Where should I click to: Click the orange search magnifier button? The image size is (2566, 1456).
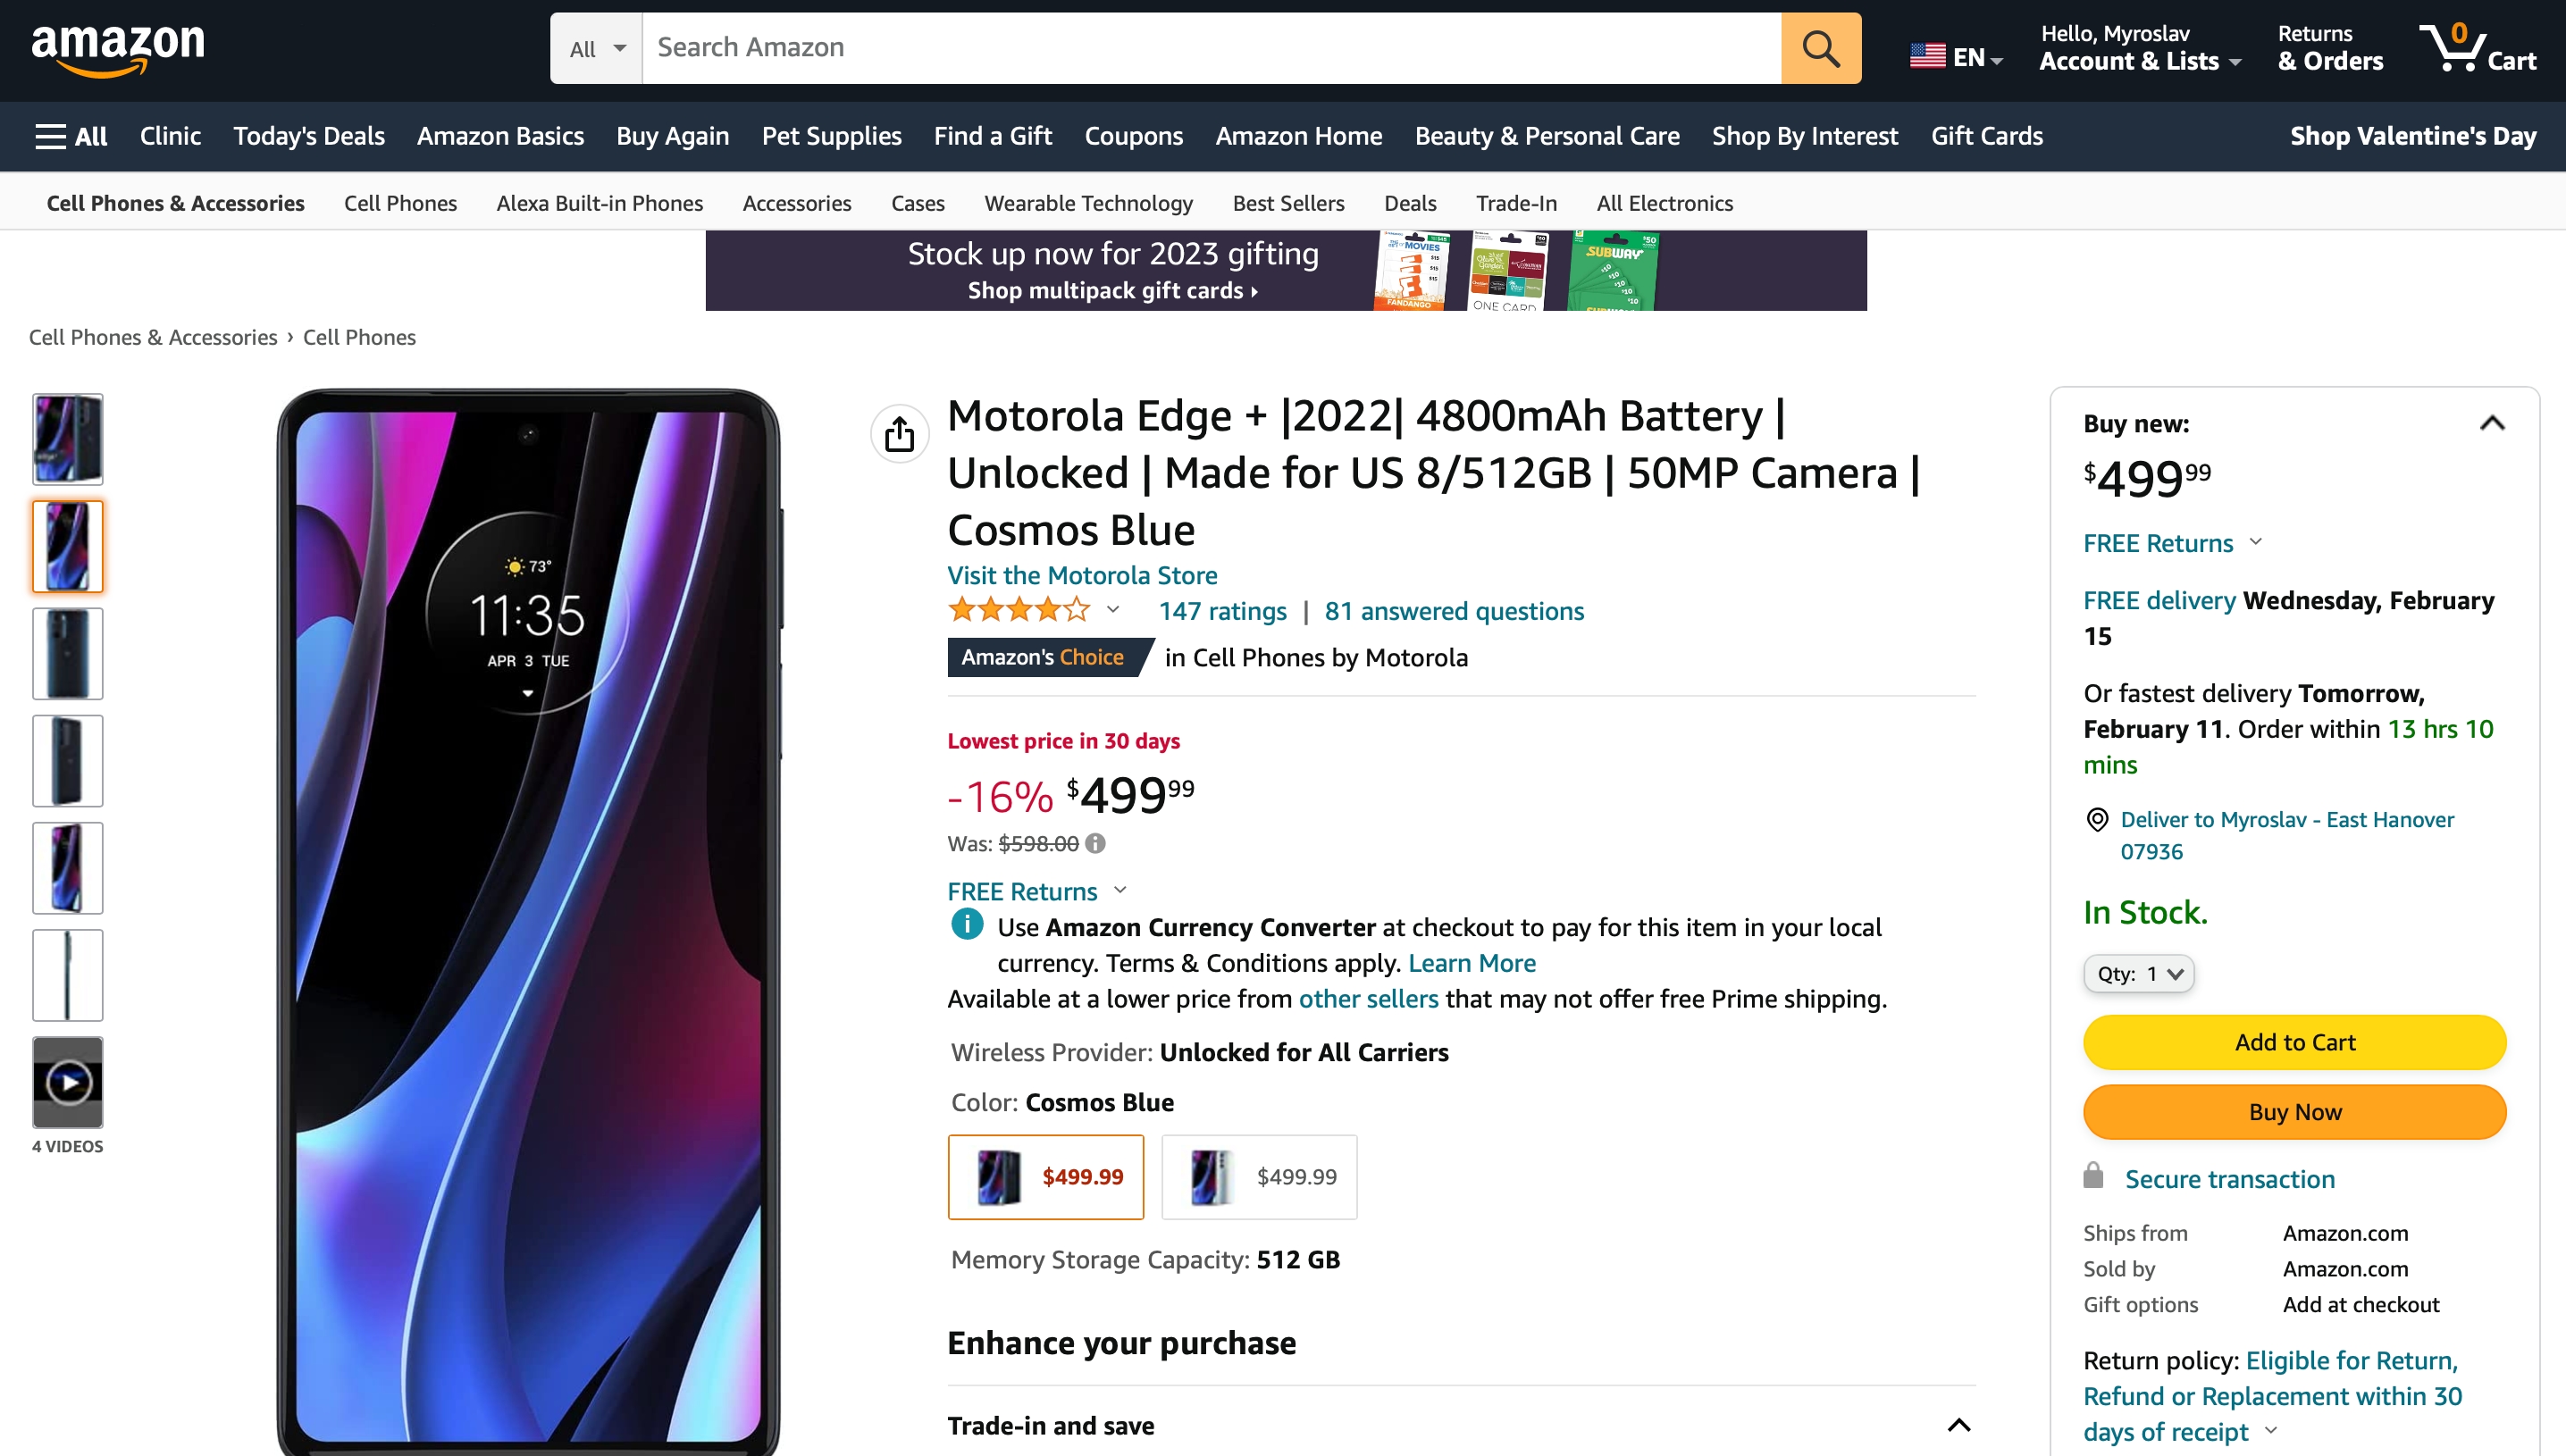pos(1820,48)
